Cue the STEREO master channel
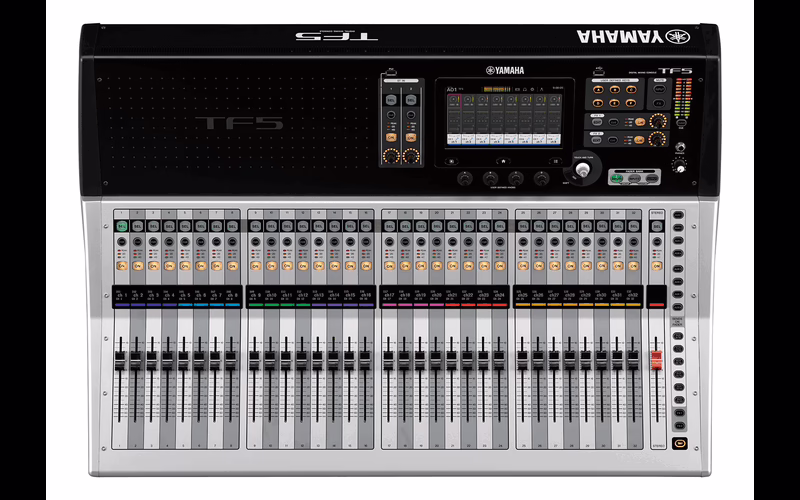This screenshot has height=500, width=800. [x=657, y=242]
